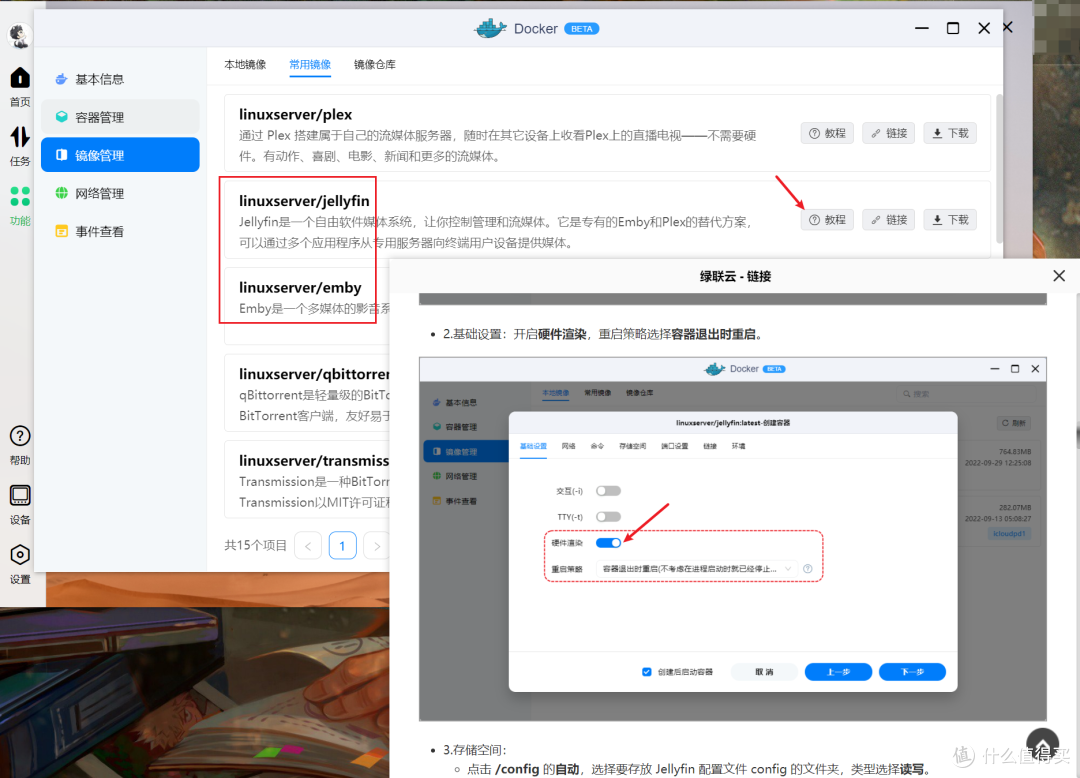This screenshot has height=778, width=1080.
Task: Select 基本信息 in the Docker sidebar
Action: point(120,79)
